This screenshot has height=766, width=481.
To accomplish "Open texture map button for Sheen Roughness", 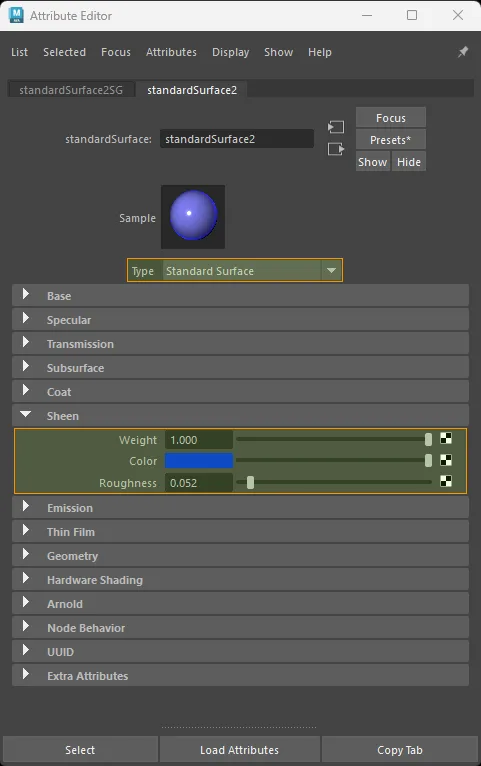I will point(446,482).
